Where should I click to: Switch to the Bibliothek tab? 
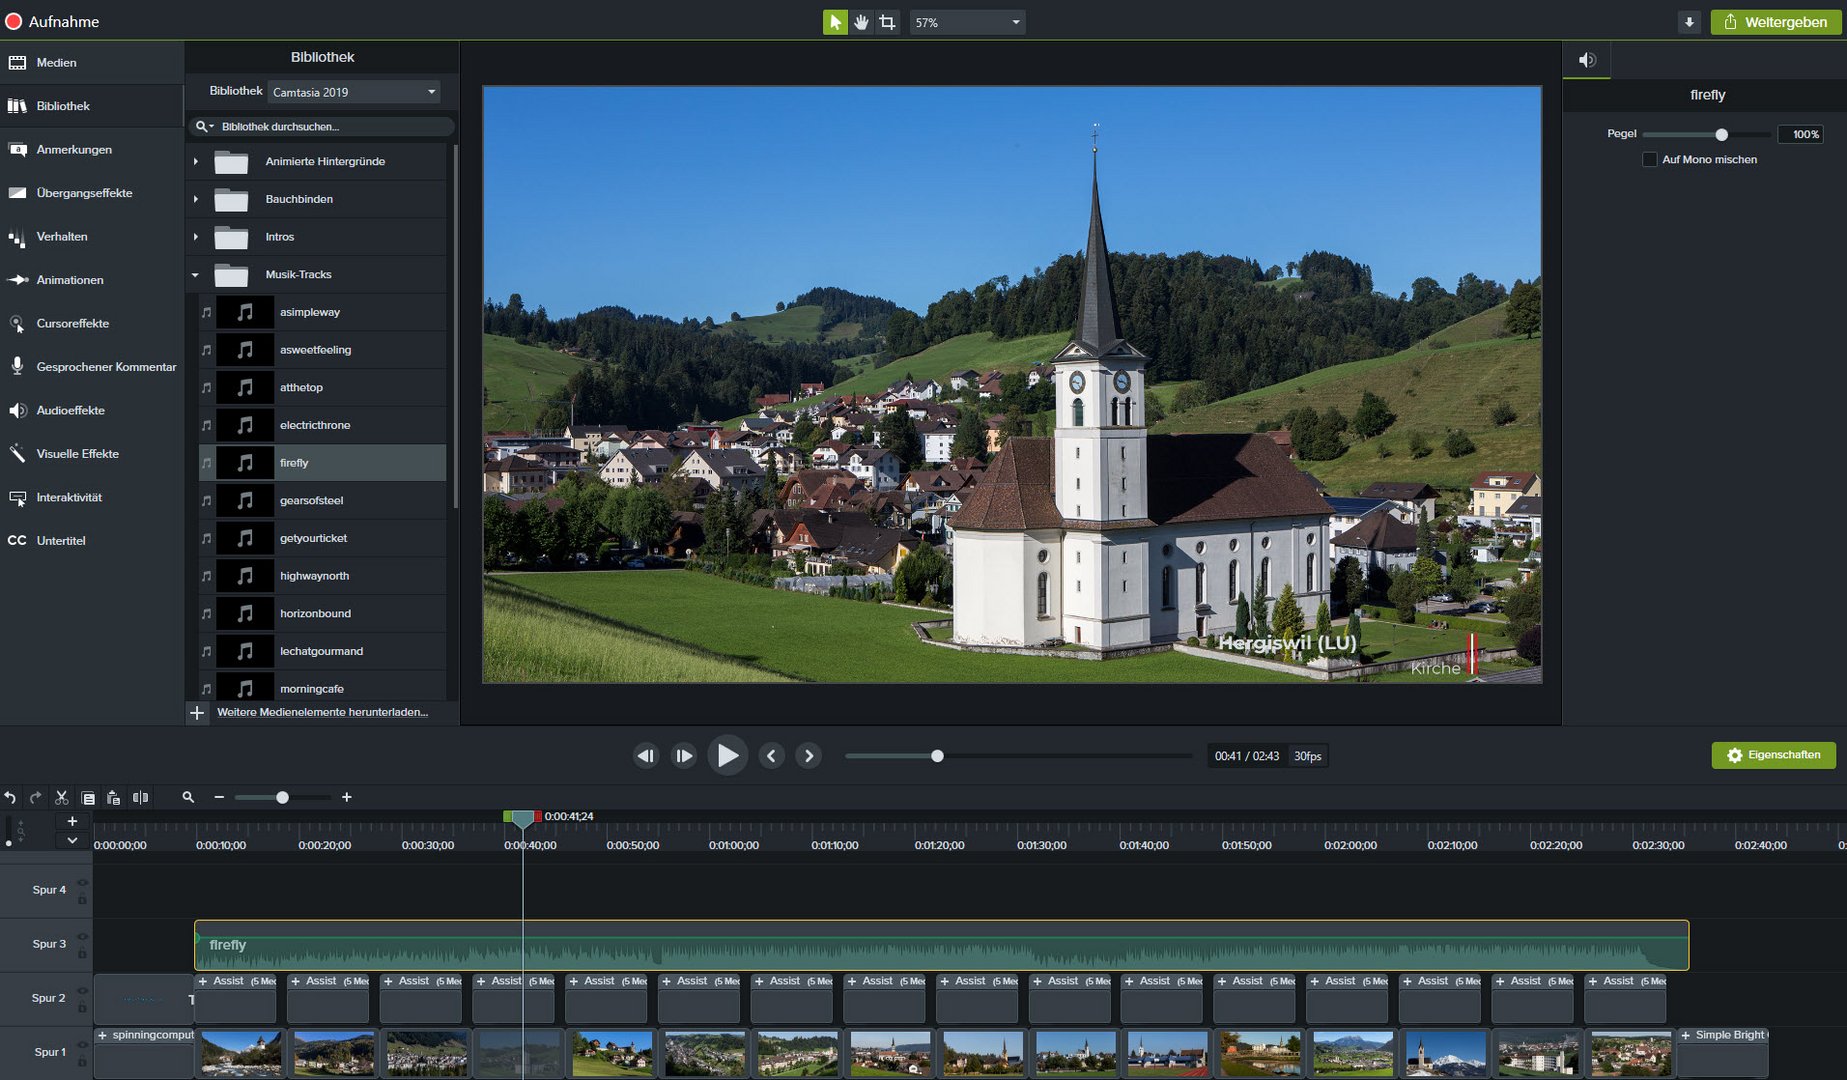click(x=91, y=106)
